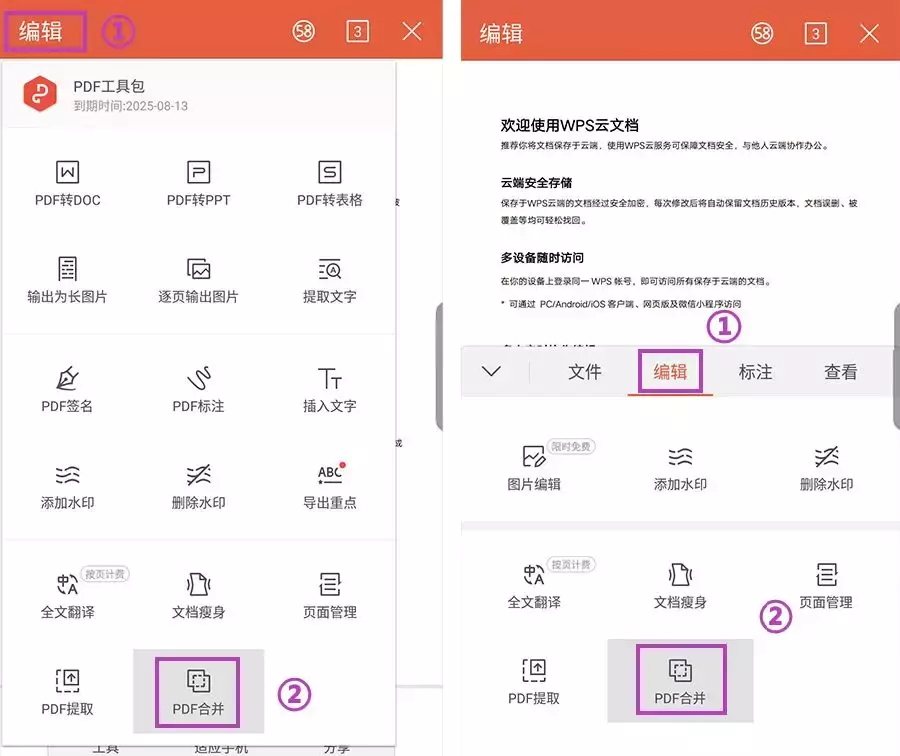The width and height of the screenshot is (900, 756).
Task: Click 添加水印 in left panel
Action: pyautogui.click(x=67, y=486)
